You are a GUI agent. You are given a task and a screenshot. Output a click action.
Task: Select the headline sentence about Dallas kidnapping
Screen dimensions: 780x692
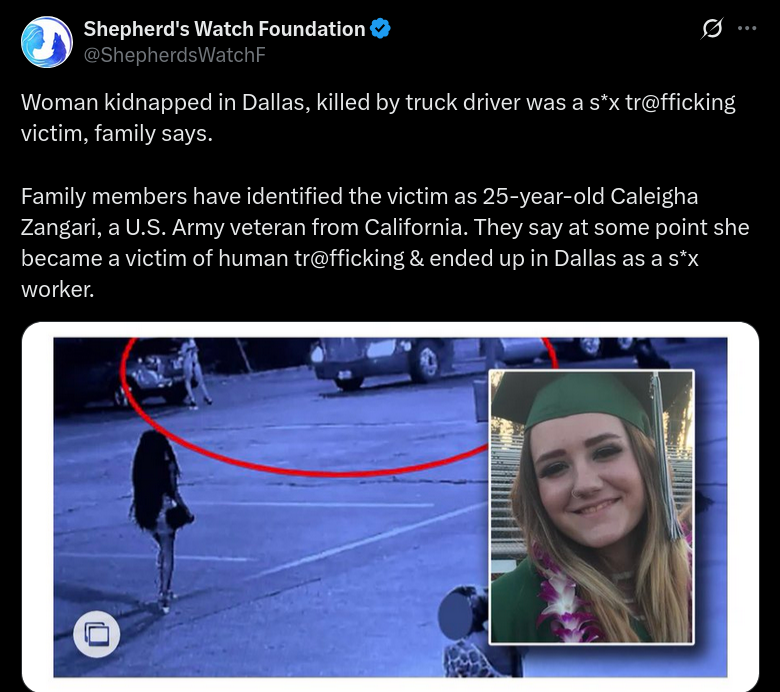[378, 118]
